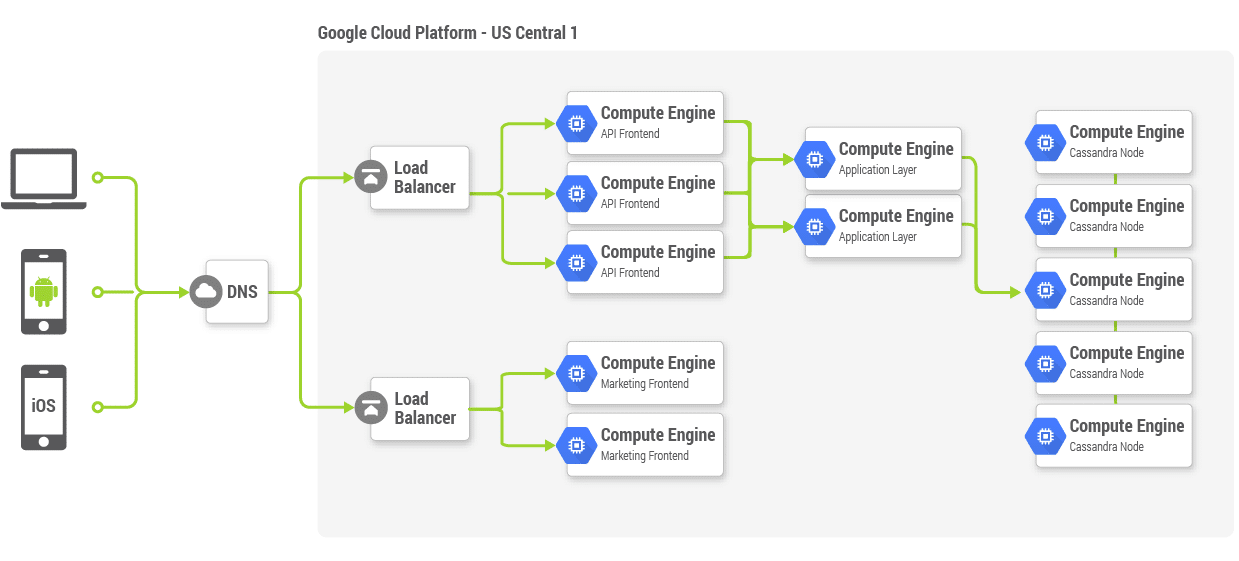Click the bottom Marketing Frontend hexagon icon
Image resolution: width=1239 pixels, height=561 pixels.
(576, 445)
